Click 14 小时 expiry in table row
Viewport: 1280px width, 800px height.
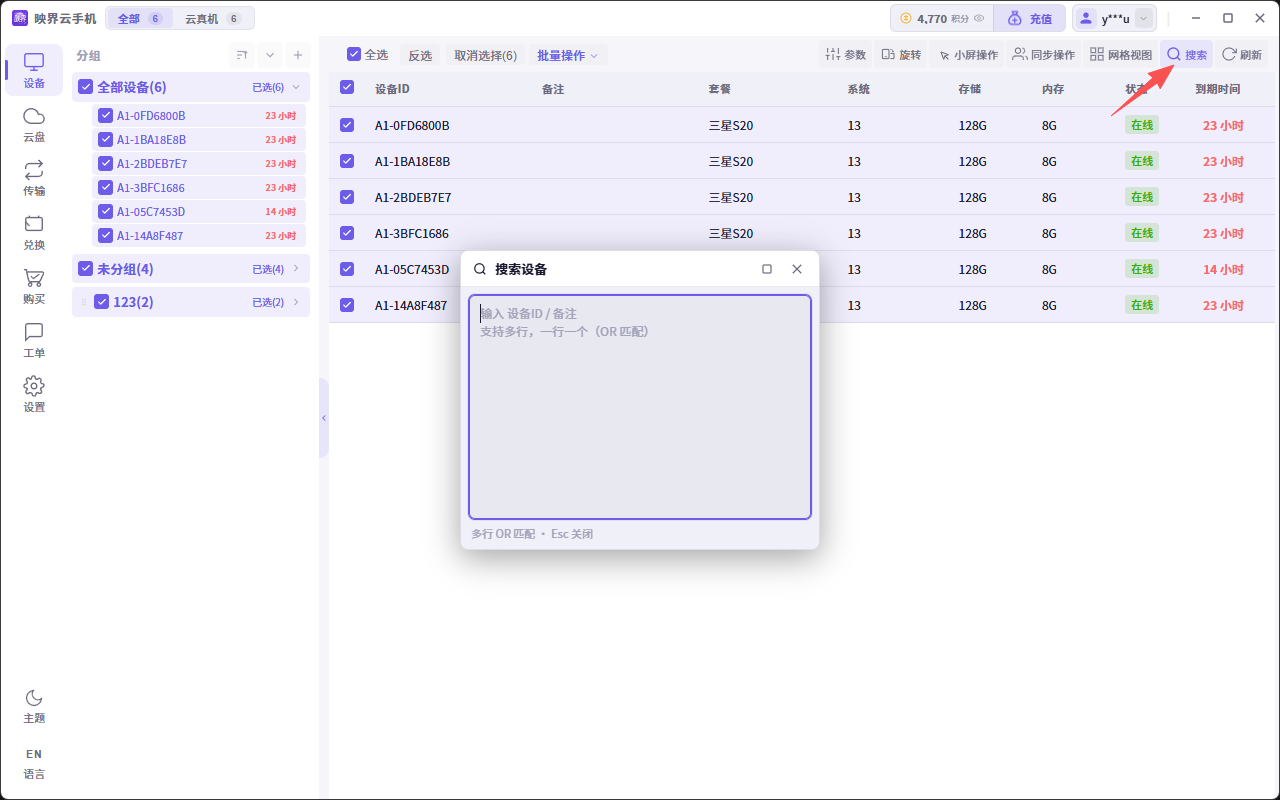1223,269
